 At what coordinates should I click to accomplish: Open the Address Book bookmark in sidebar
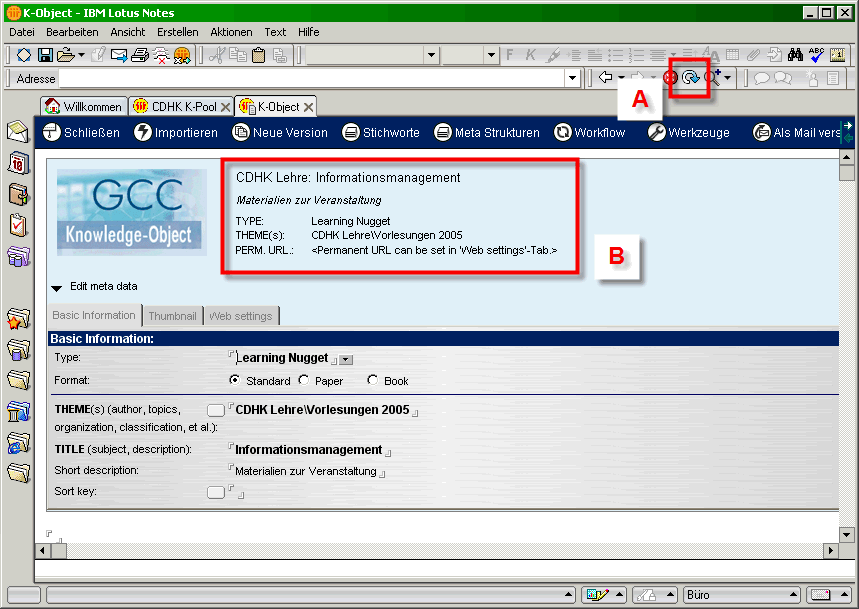pos(18,194)
